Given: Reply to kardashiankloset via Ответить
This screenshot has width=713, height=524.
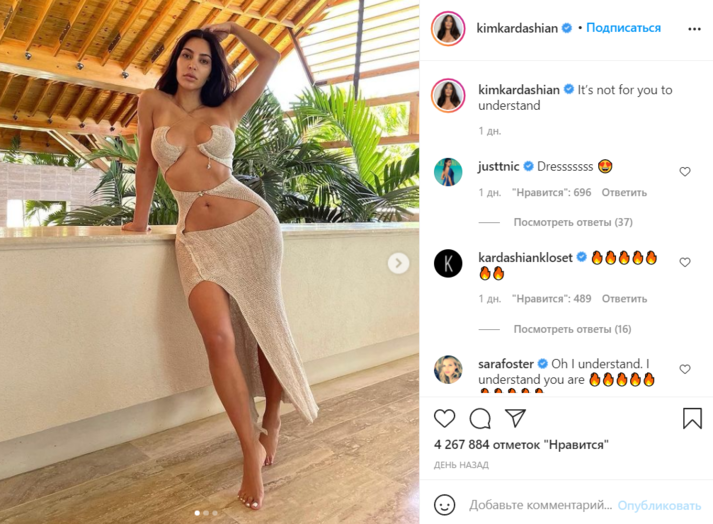Looking at the screenshot, I should 624,299.
